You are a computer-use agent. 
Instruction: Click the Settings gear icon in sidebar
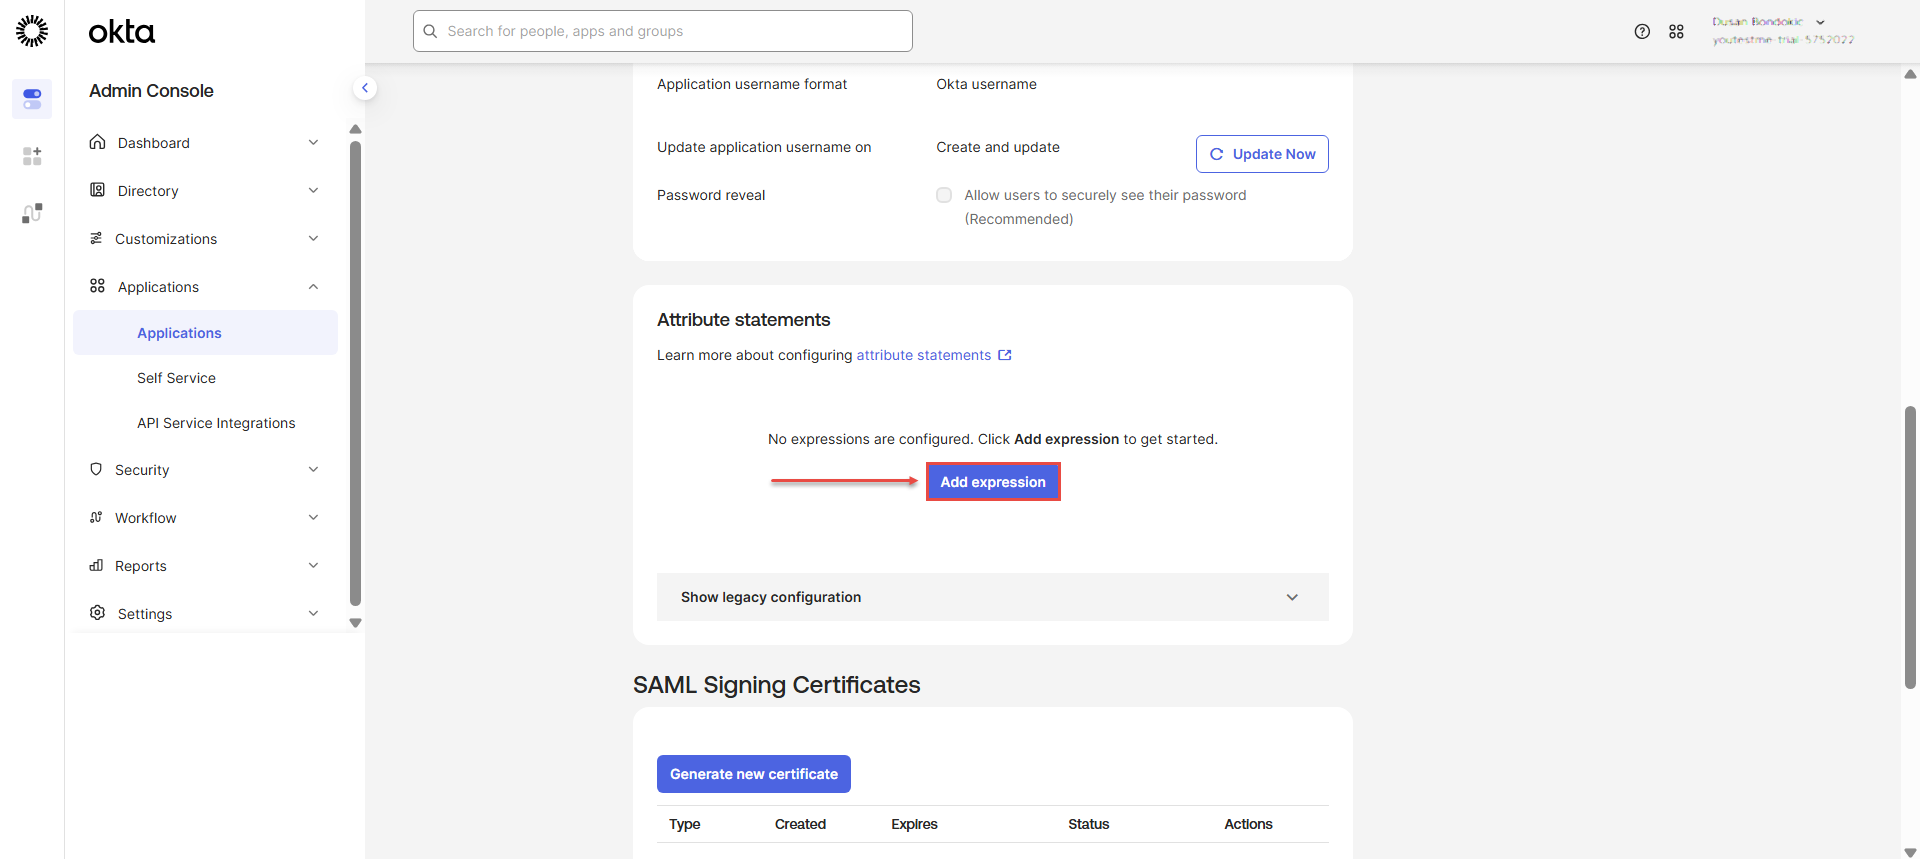(97, 613)
